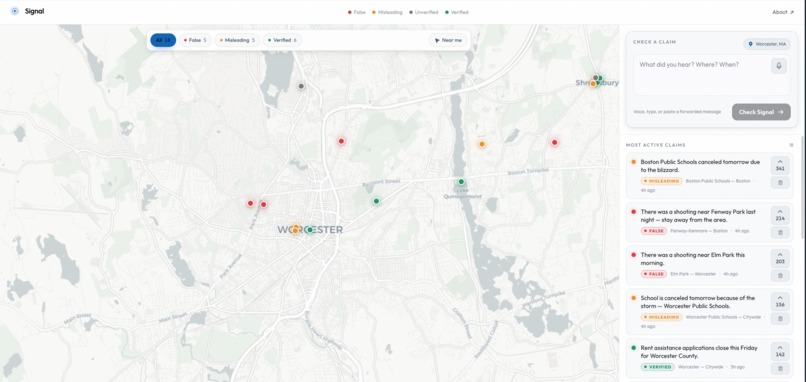This screenshot has width=806, height=382.
Task: Click green marker below Belmont Street label
Action: point(376,201)
